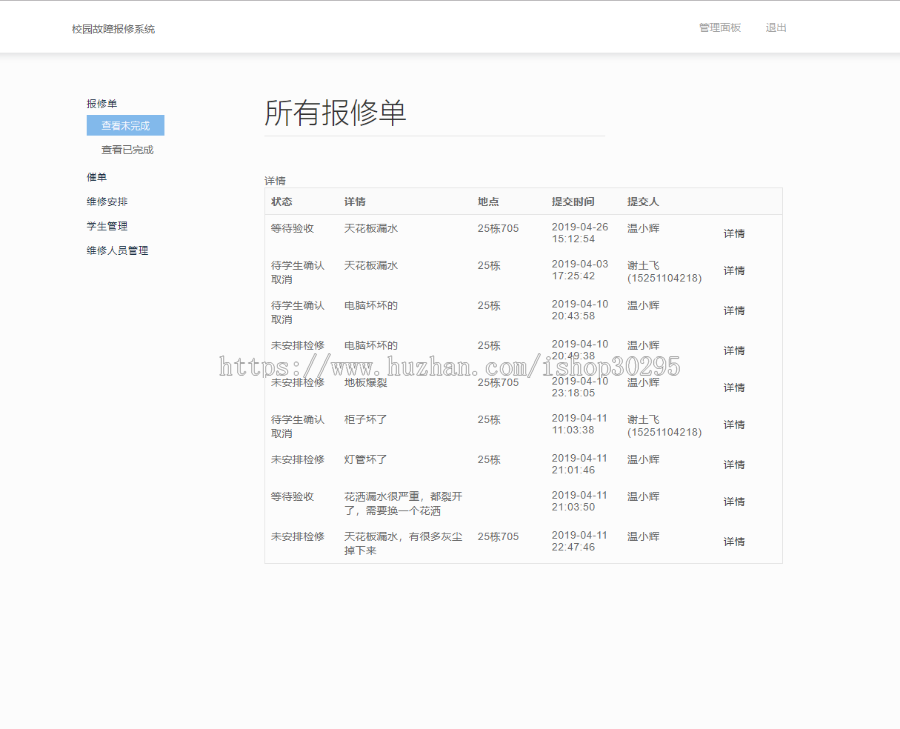Open 详情 for the 2019-04-03 17:25:42 order

pos(734,270)
